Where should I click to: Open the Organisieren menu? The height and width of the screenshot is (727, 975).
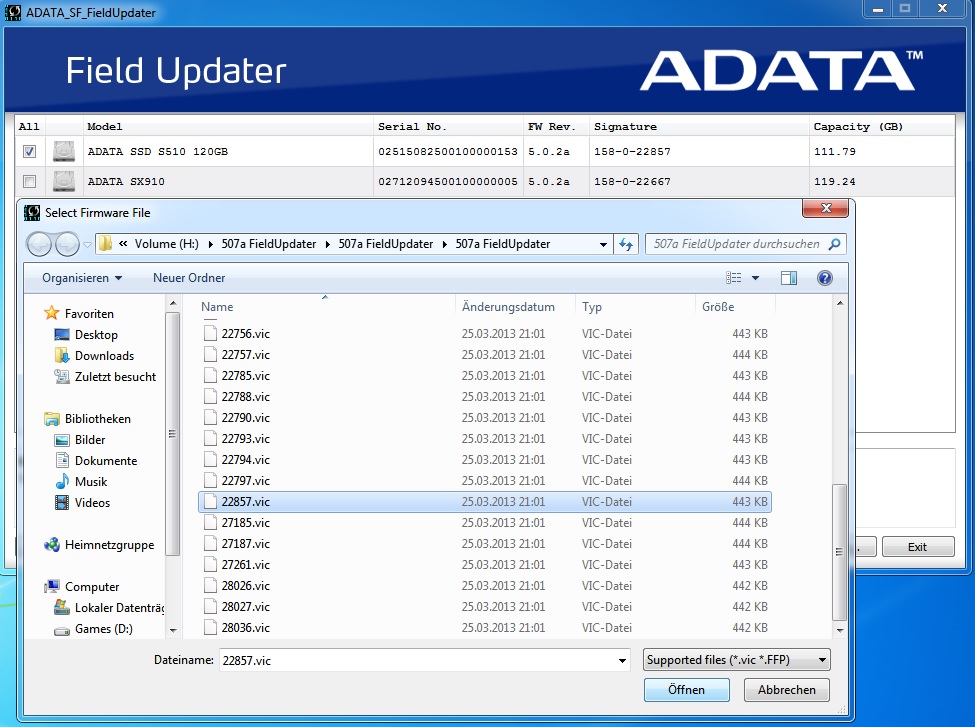coord(81,278)
